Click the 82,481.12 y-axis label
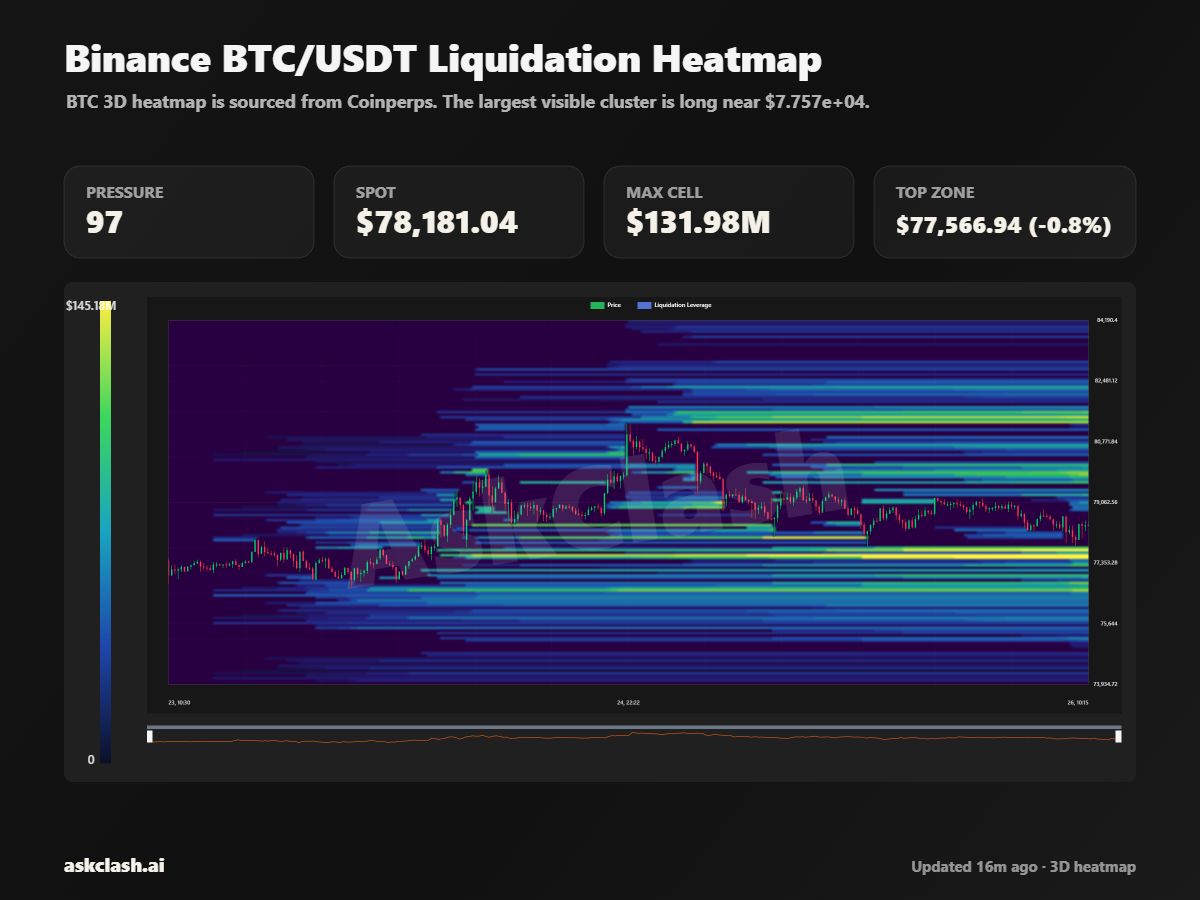Viewport: 1200px width, 900px height. [1107, 381]
